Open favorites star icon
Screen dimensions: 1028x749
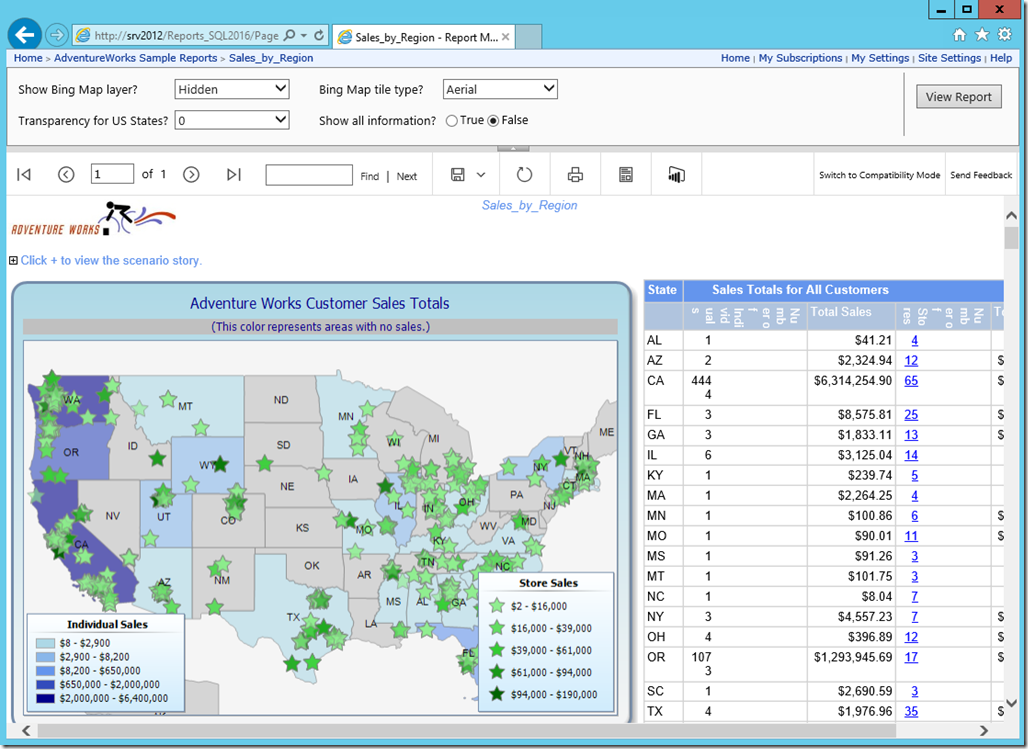982,35
